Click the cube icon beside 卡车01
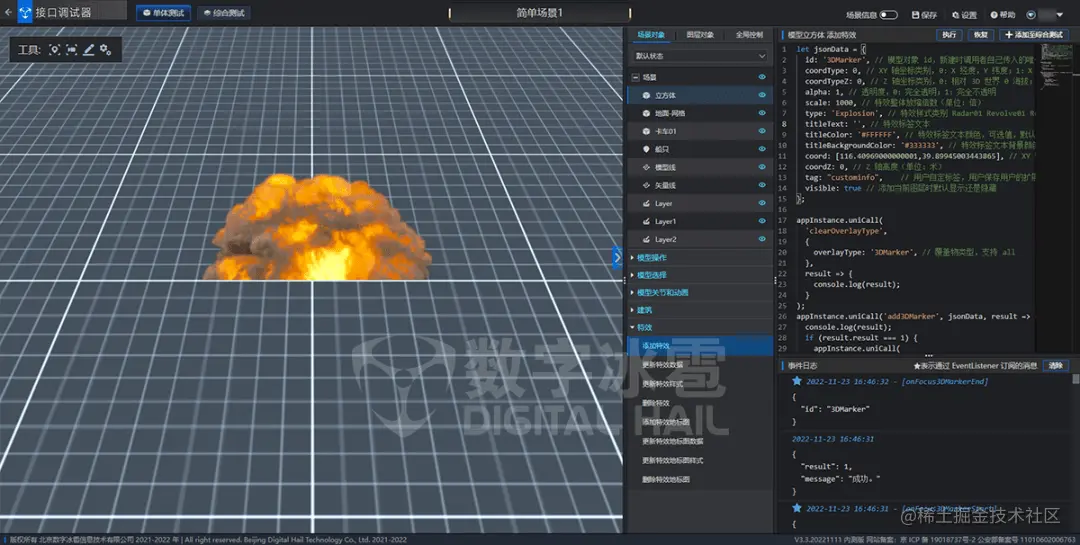 [x=646, y=131]
